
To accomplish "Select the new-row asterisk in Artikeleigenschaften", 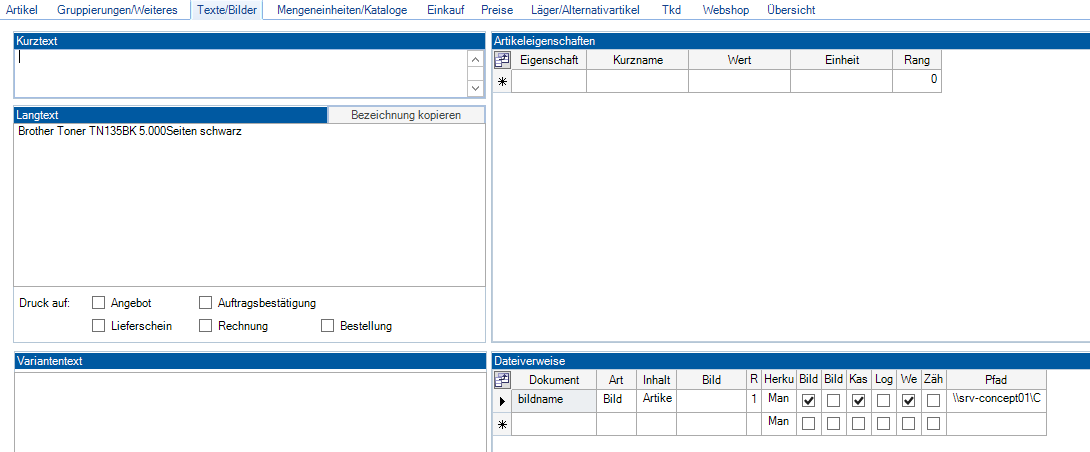I will tap(502, 81).
